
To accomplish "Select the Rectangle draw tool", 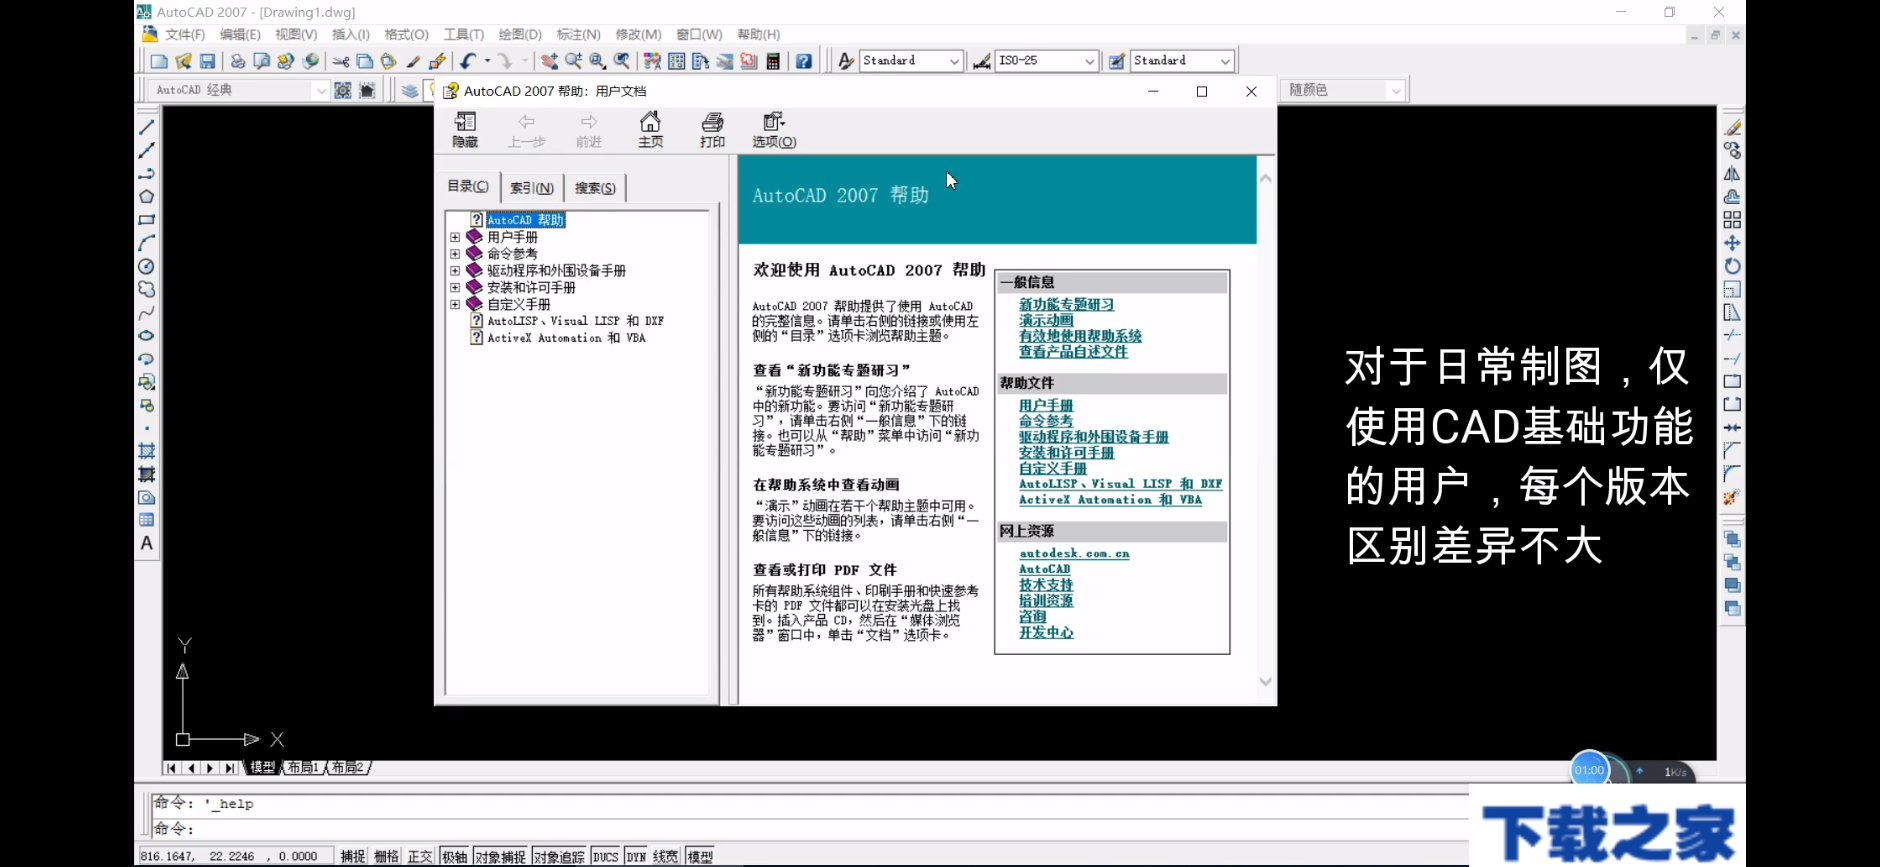I will point(147,220).
